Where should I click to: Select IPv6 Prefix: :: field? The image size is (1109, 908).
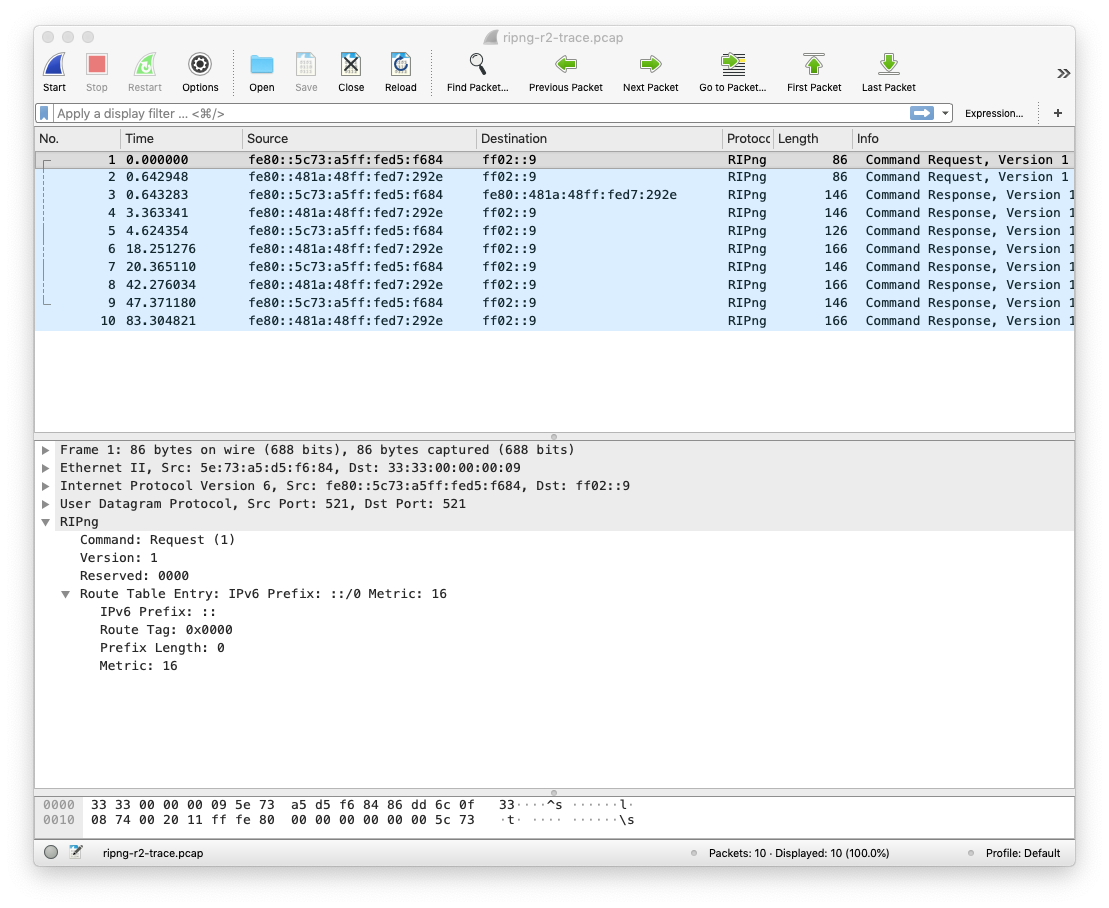(157, 612)
